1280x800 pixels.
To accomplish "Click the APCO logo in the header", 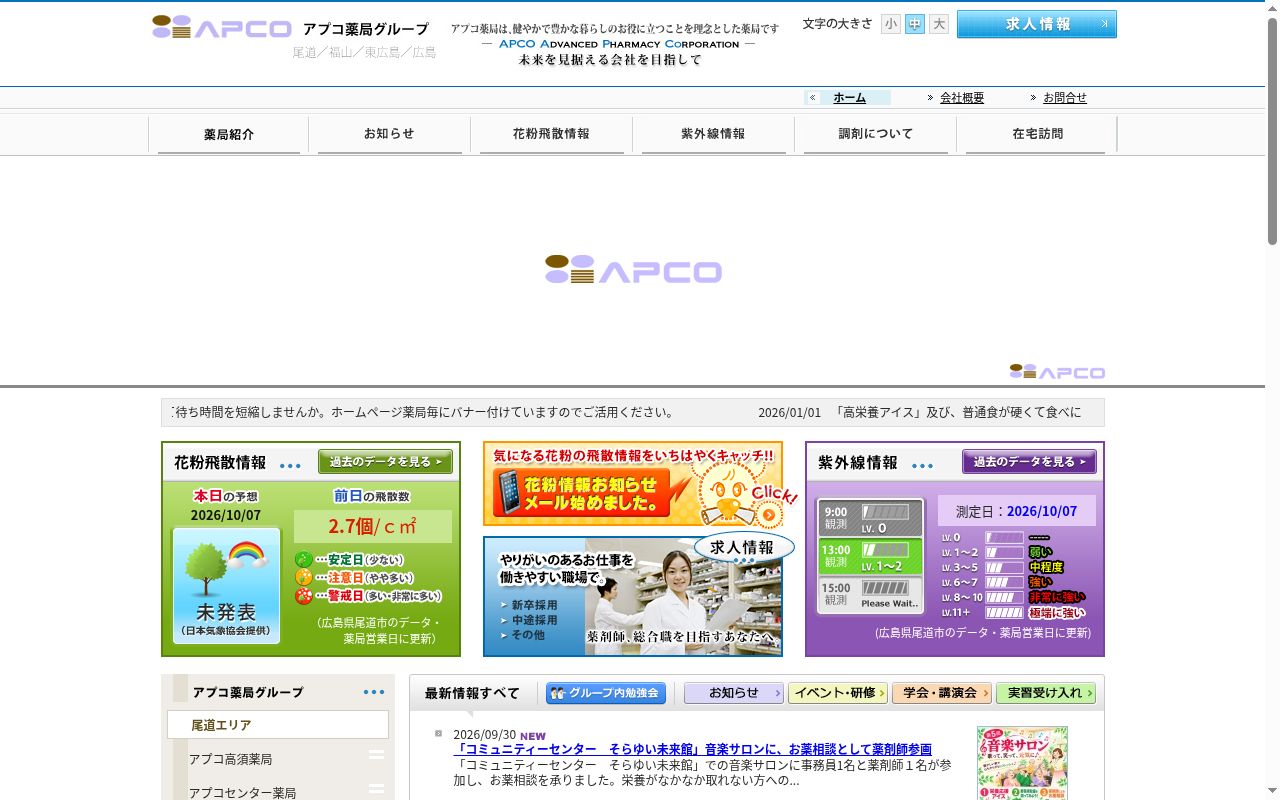I will click(222, 27).
